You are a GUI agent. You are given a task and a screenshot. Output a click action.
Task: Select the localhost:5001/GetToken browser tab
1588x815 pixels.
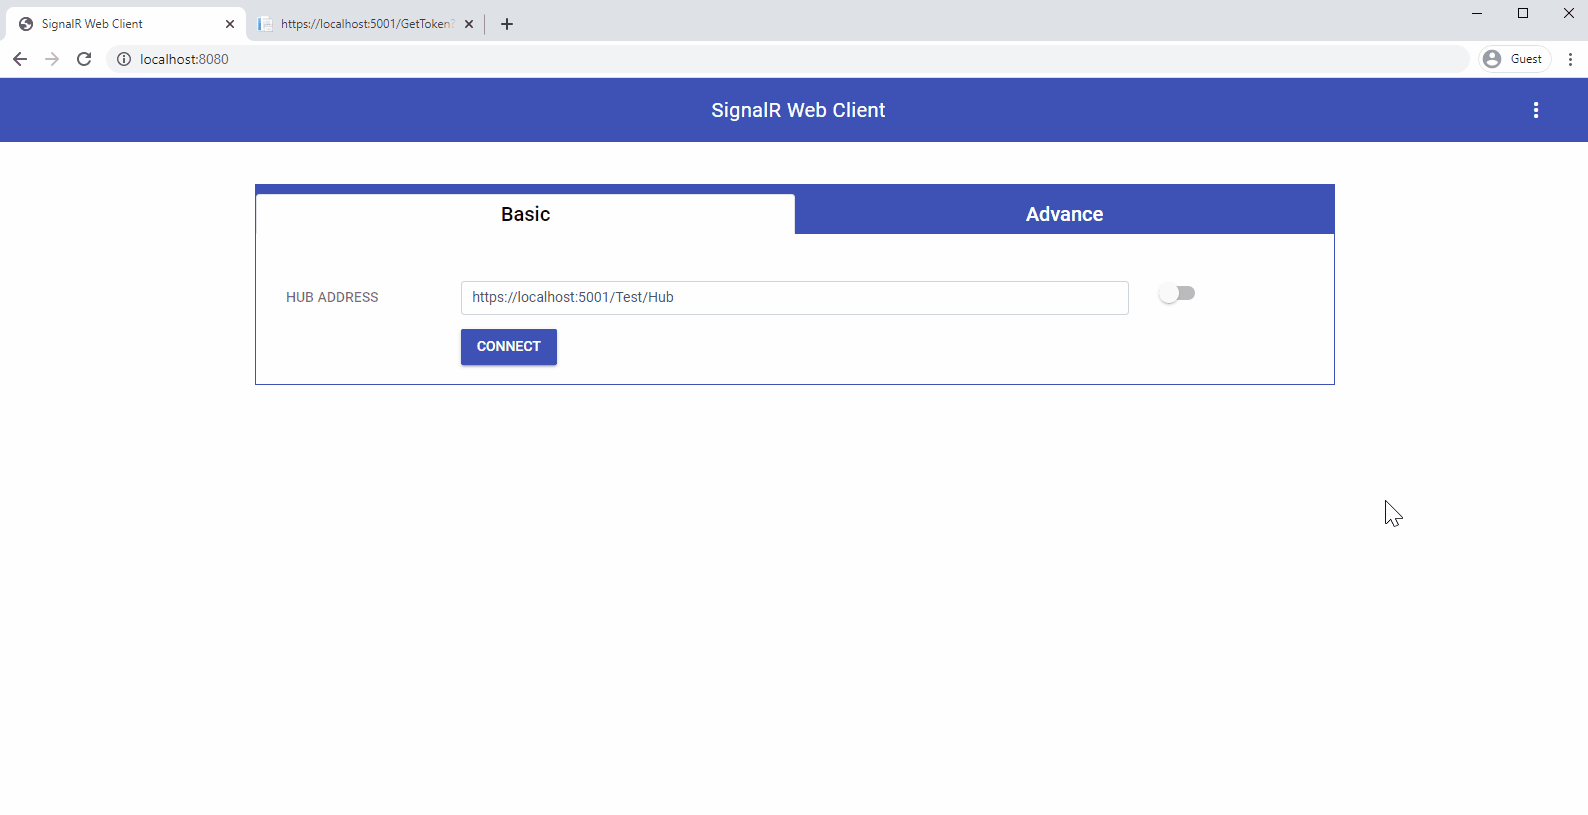tap(366, 24)
